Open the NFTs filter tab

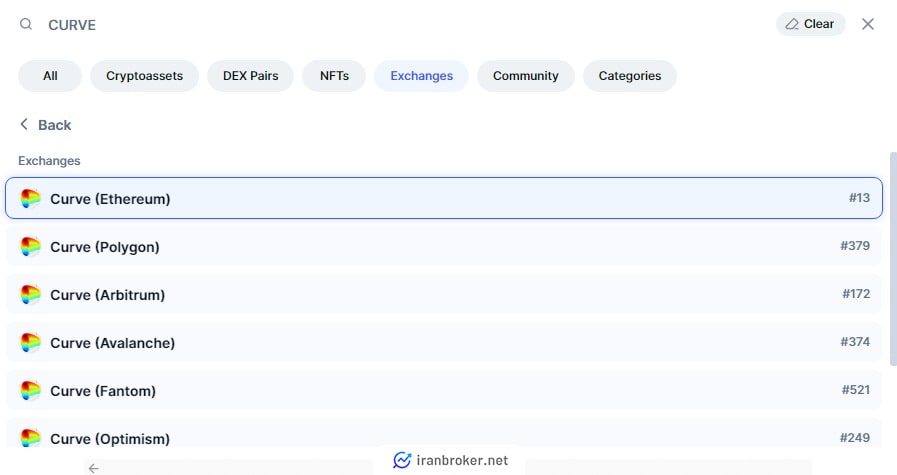[334, 76]
